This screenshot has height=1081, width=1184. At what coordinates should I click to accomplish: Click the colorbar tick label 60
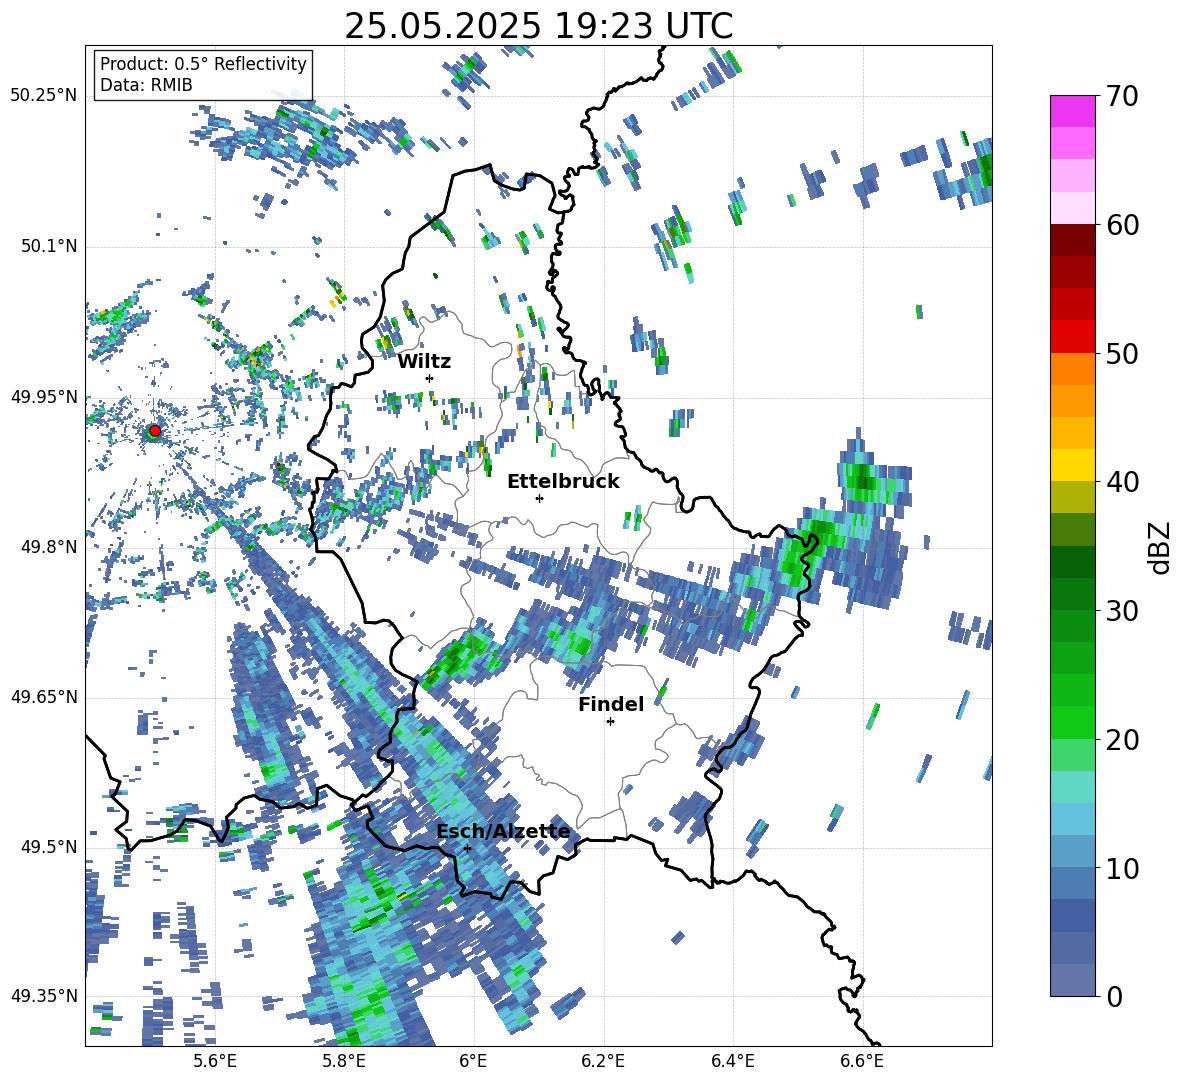[1122, 225]
